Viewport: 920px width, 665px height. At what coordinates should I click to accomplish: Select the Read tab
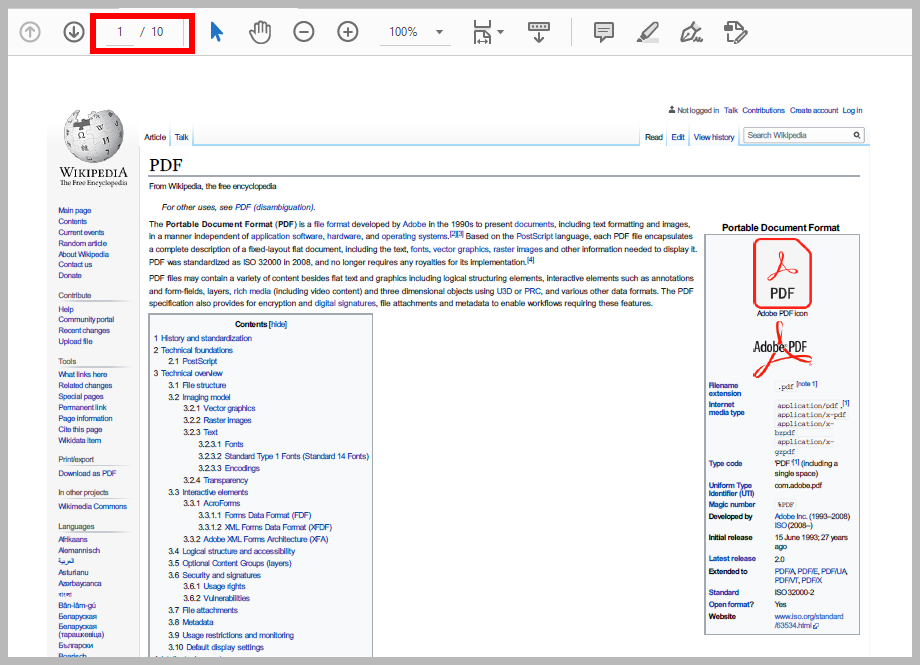654,137
